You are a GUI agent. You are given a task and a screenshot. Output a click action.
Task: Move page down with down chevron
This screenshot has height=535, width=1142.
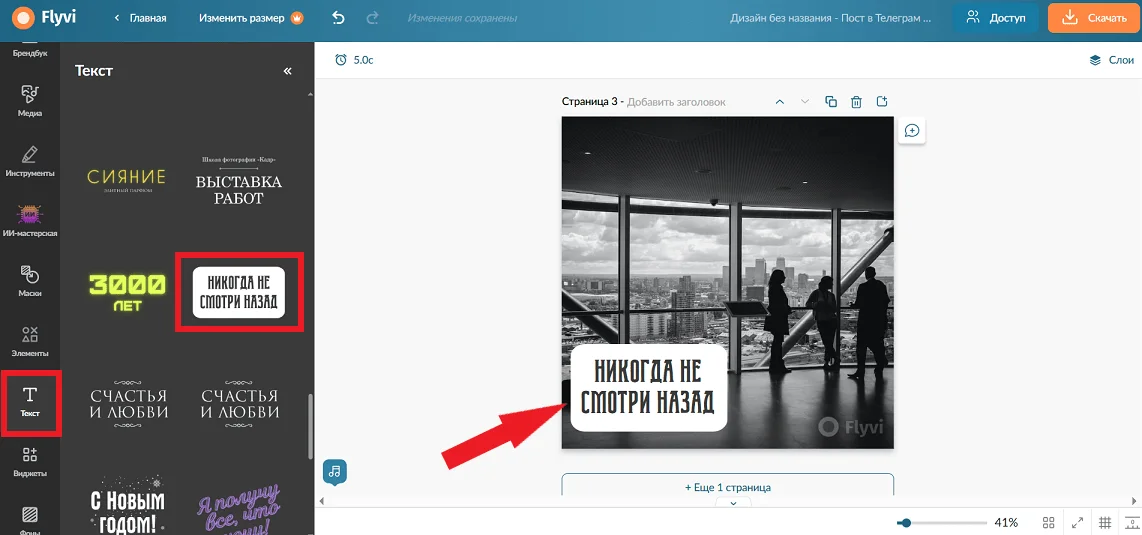point(805,102)
